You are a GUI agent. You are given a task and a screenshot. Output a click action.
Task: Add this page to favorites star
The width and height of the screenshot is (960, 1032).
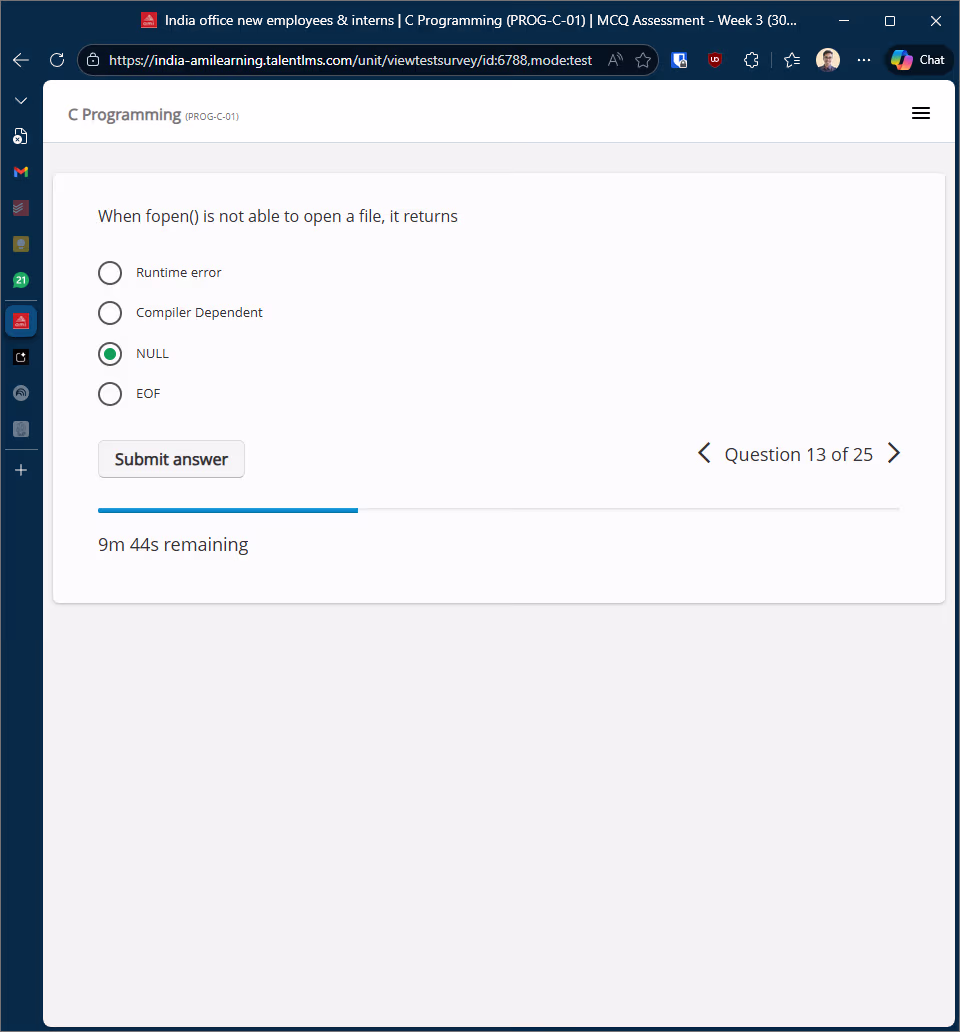click(642, 60)
